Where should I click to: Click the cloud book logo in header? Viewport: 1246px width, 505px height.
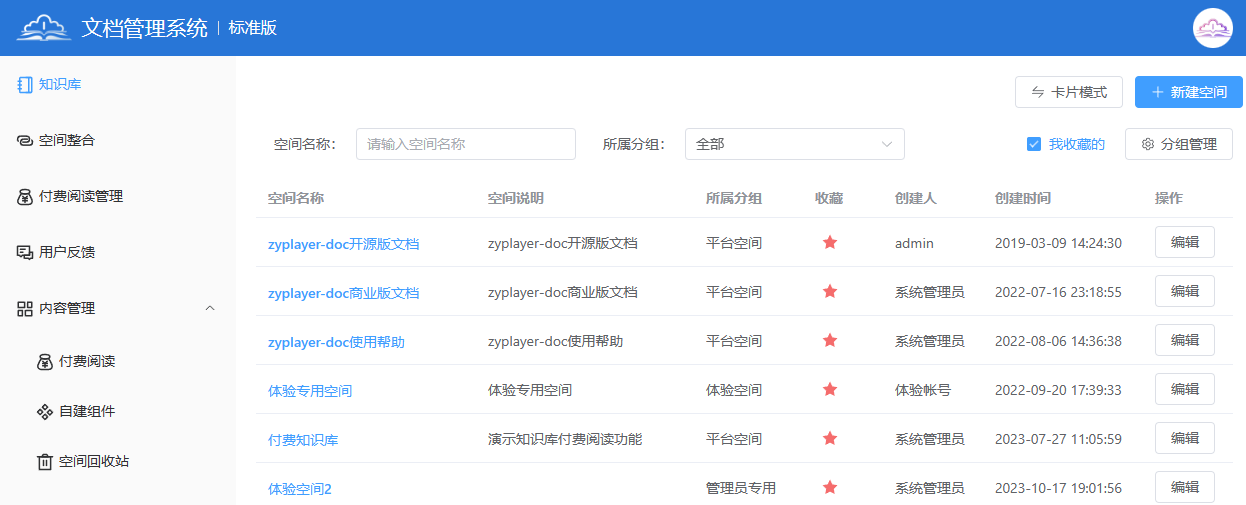pyautogui.click(x=44, y=27)
